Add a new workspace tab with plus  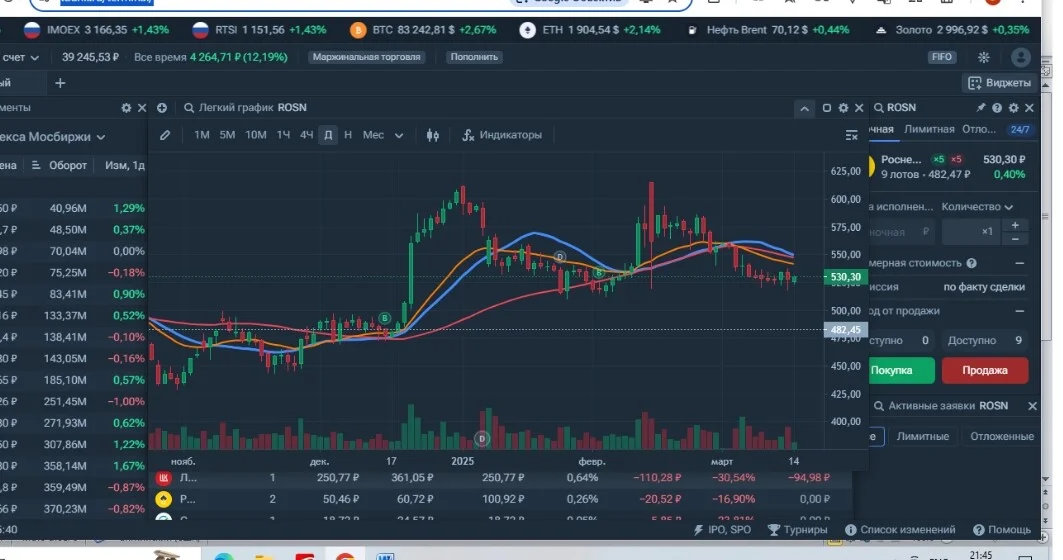click(60, 83)
